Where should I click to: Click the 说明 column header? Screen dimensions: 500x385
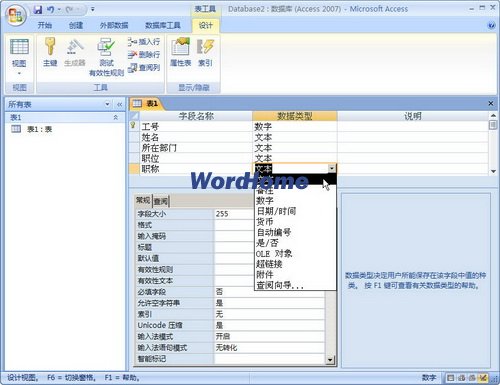click(x=413, y=116)
